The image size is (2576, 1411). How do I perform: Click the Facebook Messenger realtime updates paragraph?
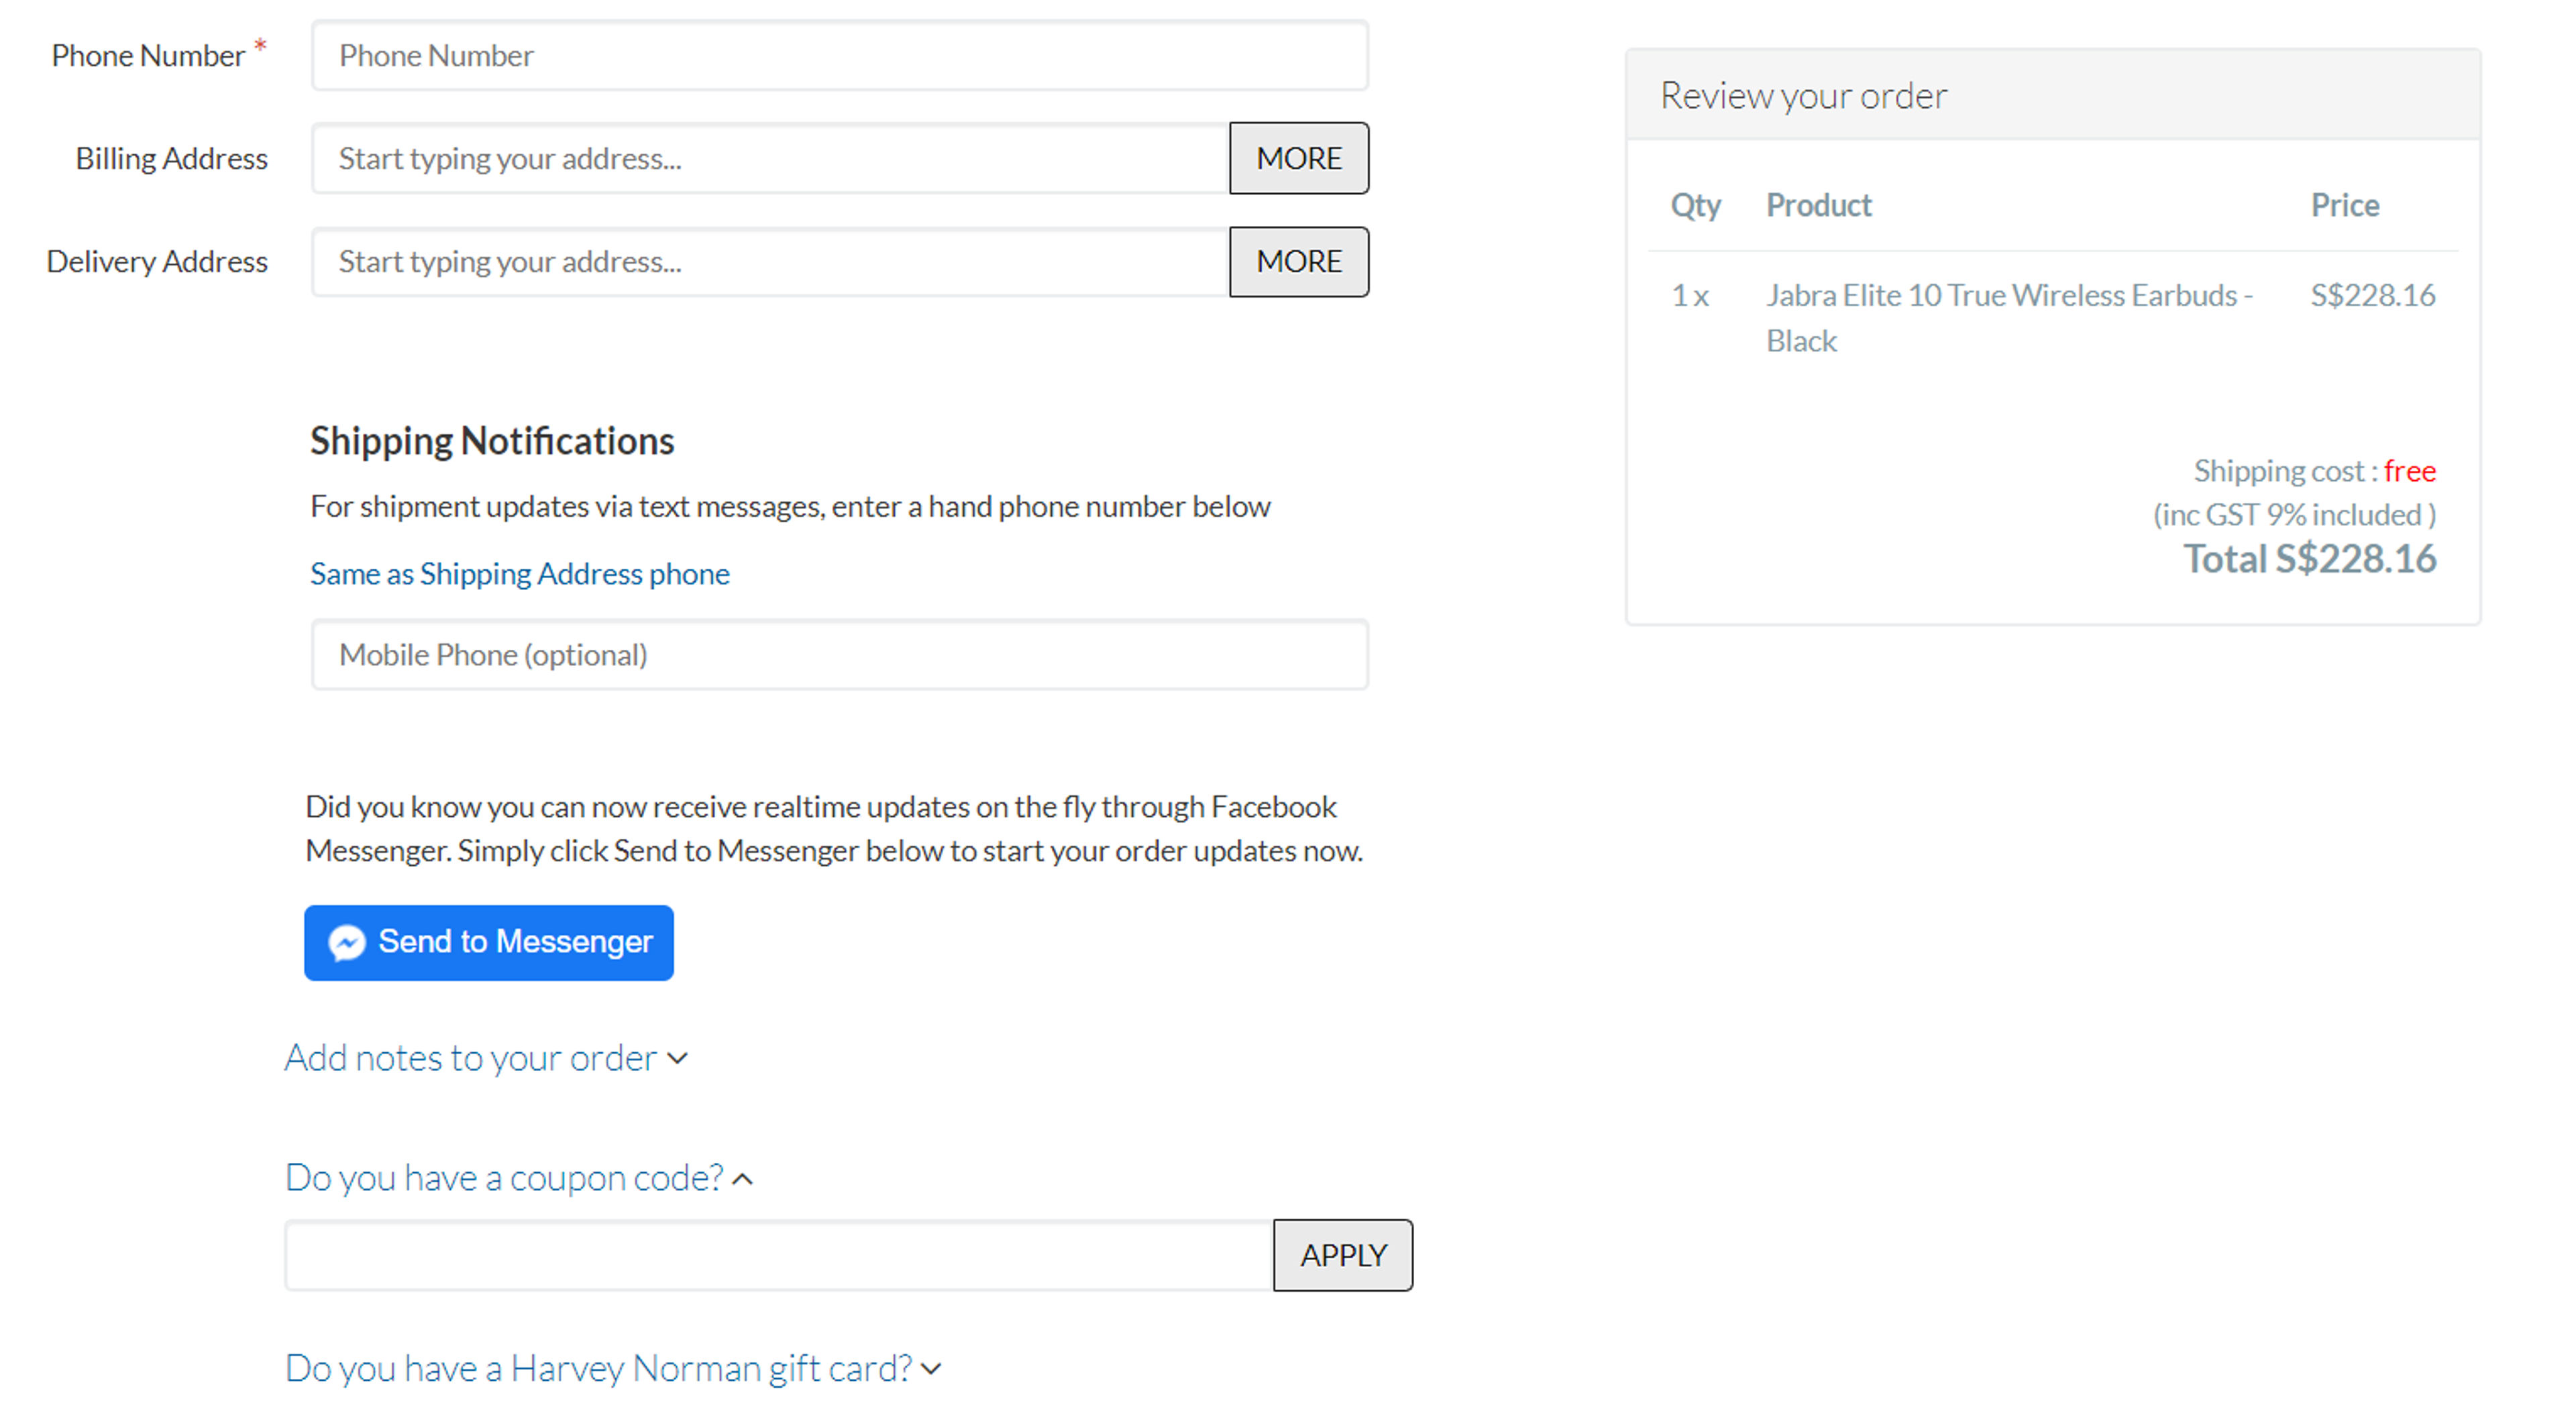tap(834, 829)
